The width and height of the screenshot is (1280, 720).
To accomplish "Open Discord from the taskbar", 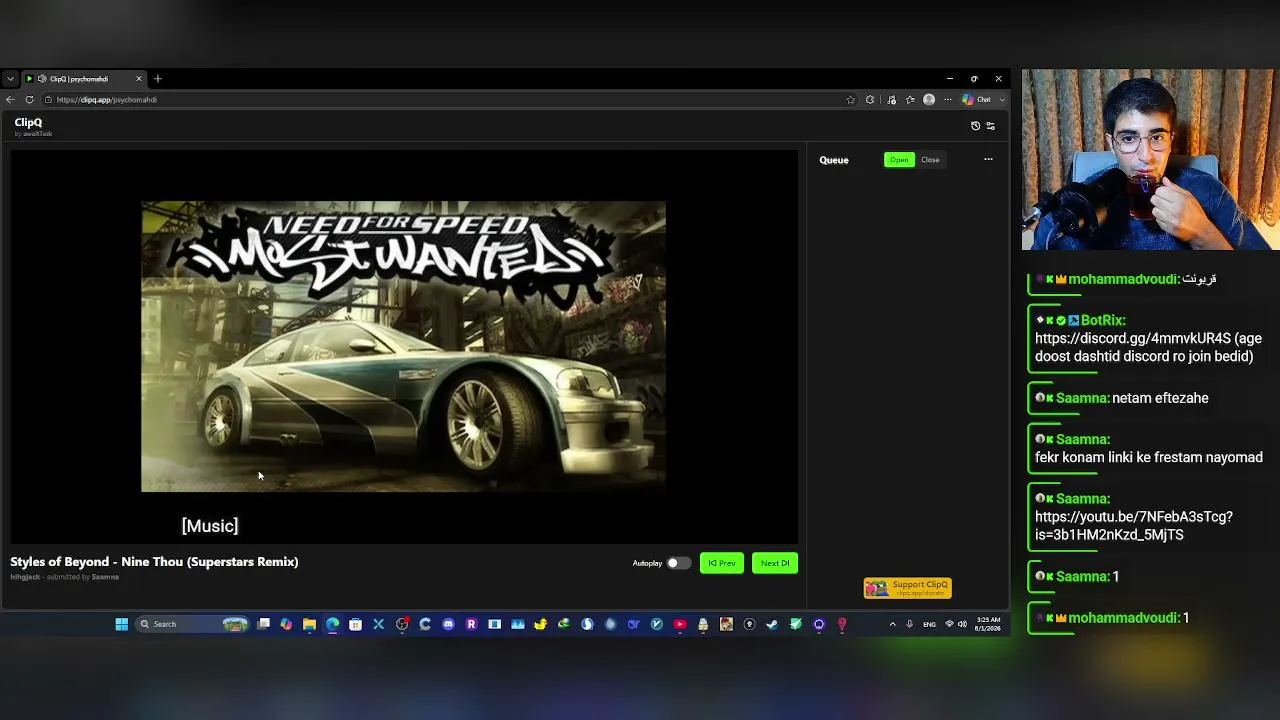I will pos(448,624).
